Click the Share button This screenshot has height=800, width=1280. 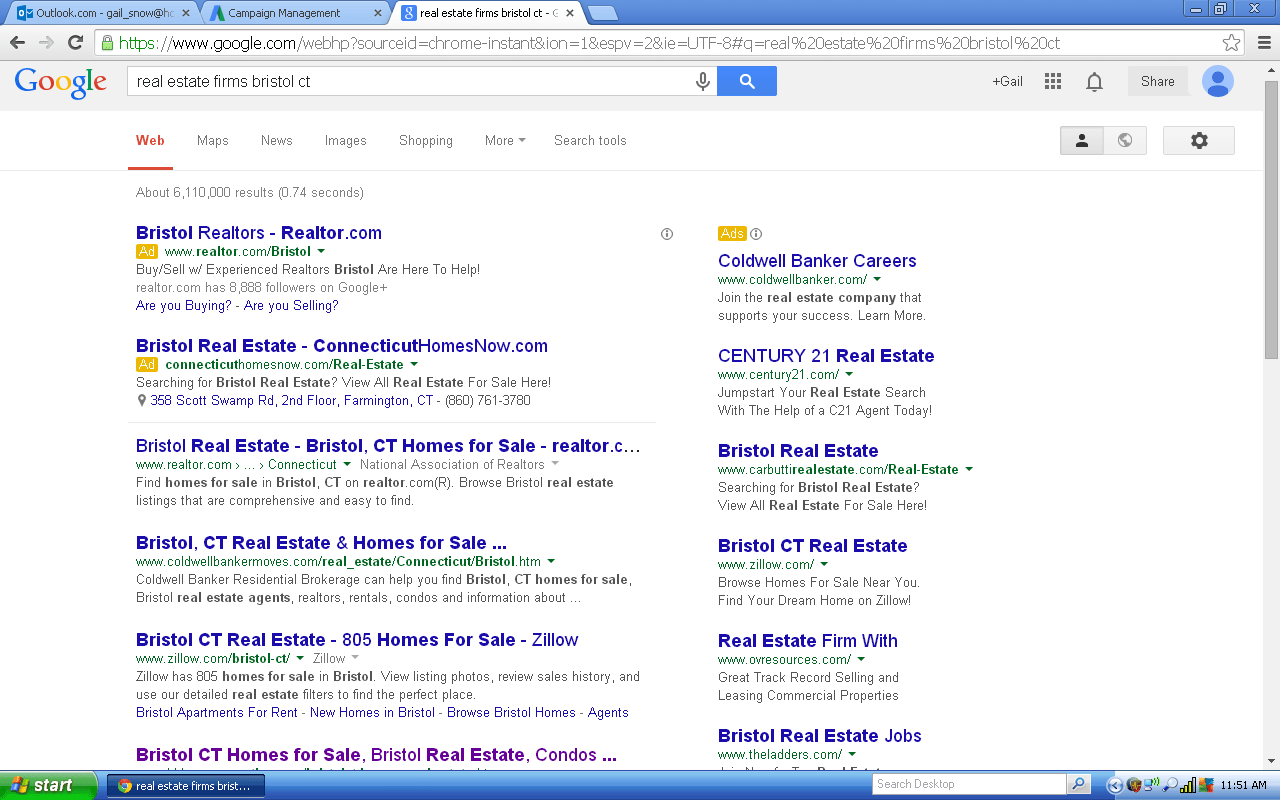point(1158,82)
